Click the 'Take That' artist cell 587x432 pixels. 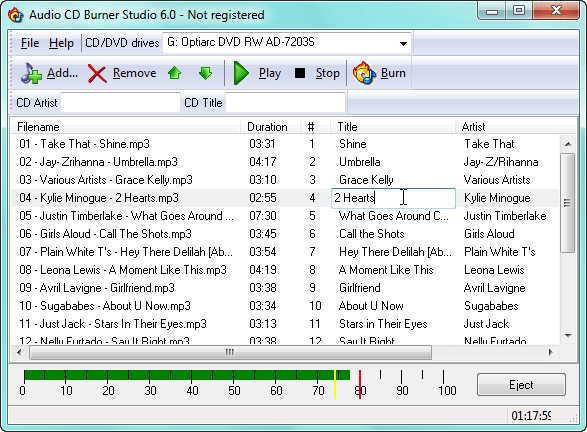(x=489, y=144)
